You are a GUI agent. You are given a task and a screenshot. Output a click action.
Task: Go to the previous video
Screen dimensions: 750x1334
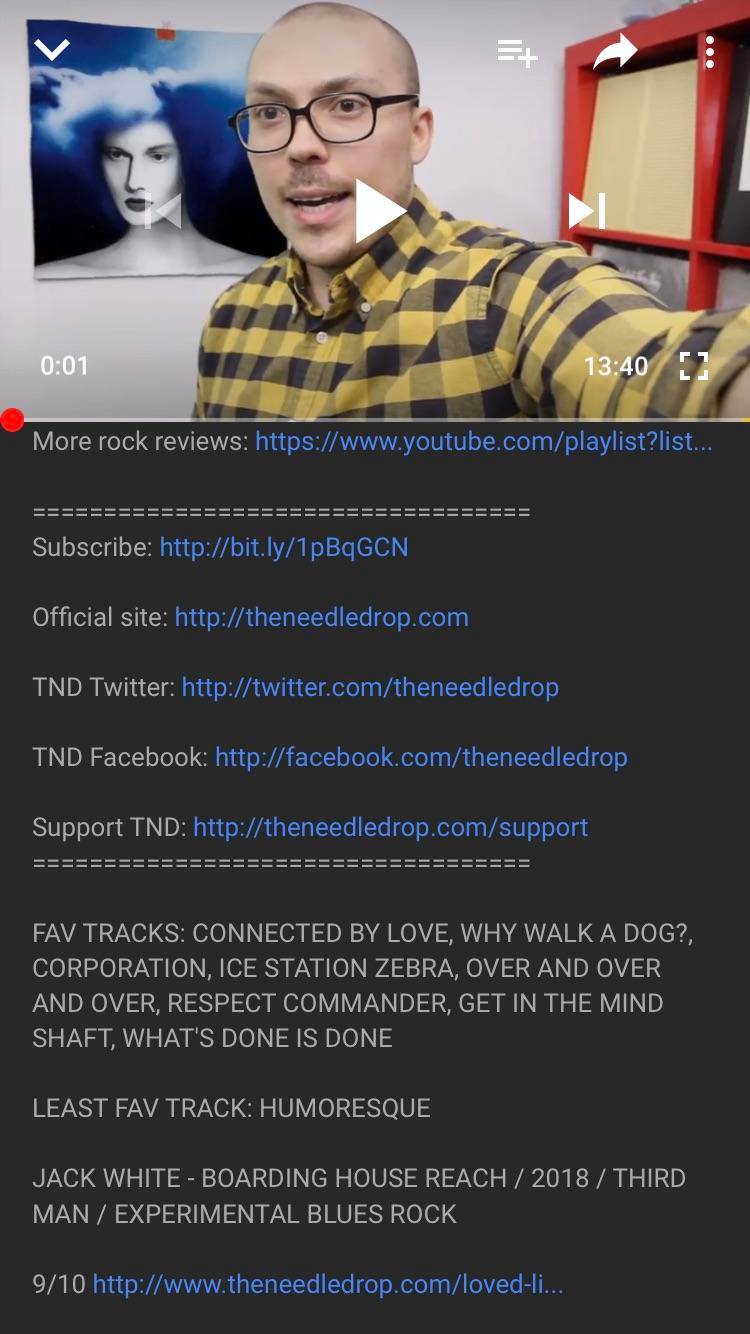tap(164, 211)
